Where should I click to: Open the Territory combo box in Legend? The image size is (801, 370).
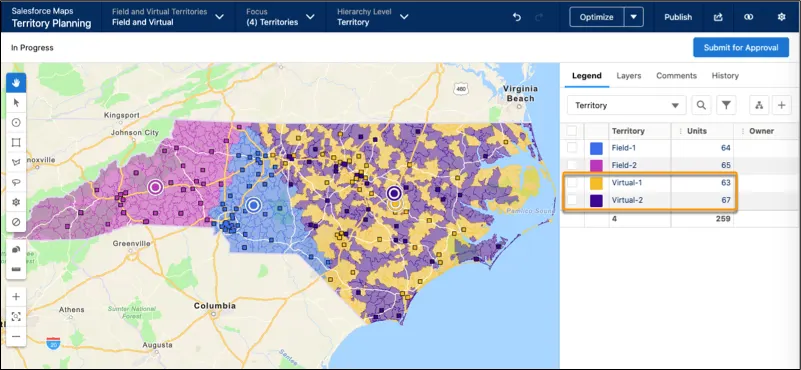point(626,105)
